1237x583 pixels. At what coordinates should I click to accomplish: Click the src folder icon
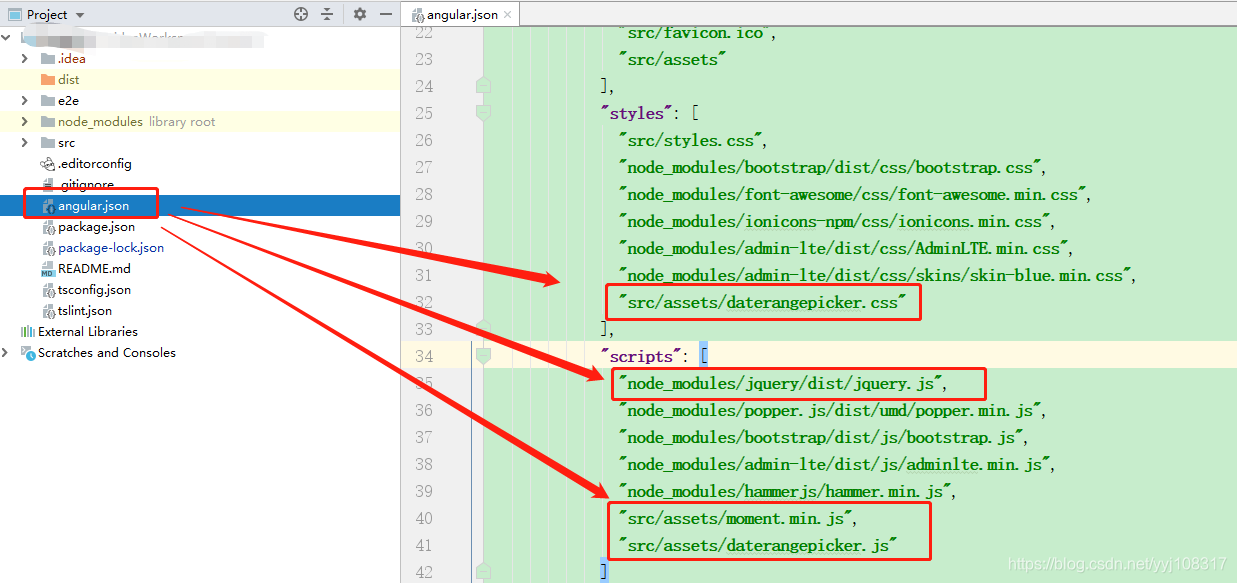click(x=47, y=142)
